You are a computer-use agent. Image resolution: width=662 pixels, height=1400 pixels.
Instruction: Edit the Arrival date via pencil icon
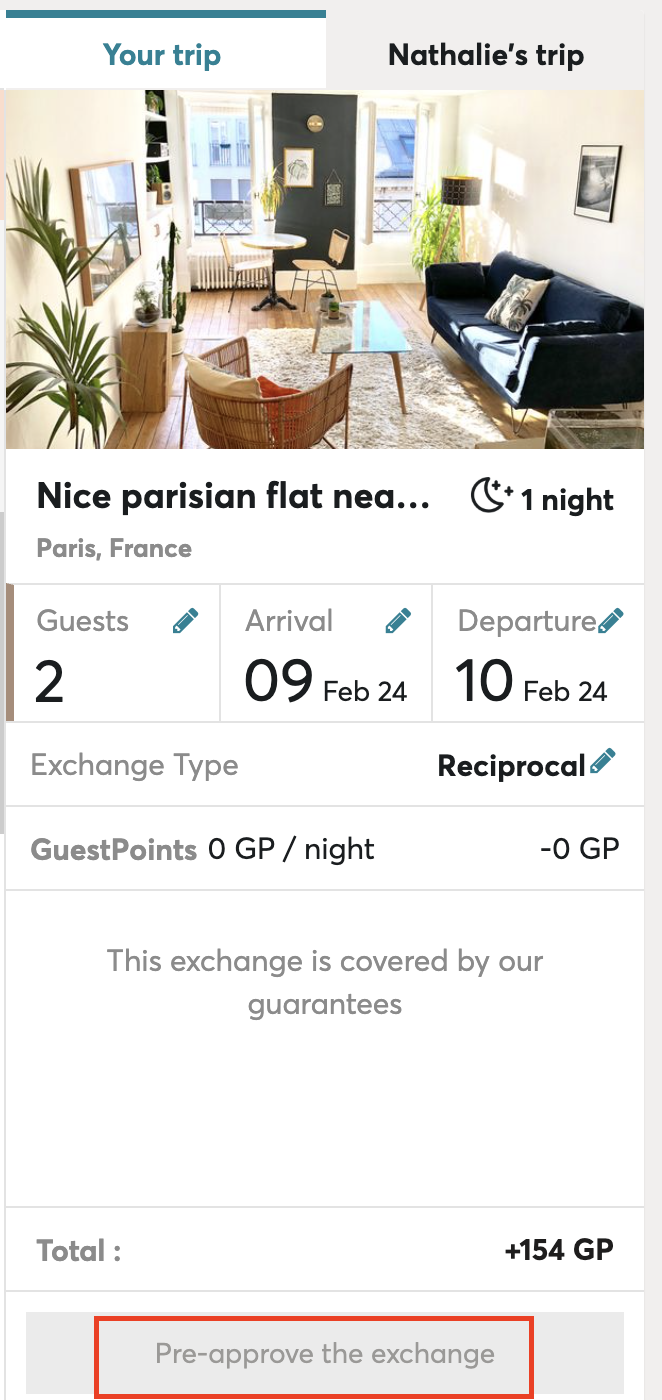[x=398, y=622]
